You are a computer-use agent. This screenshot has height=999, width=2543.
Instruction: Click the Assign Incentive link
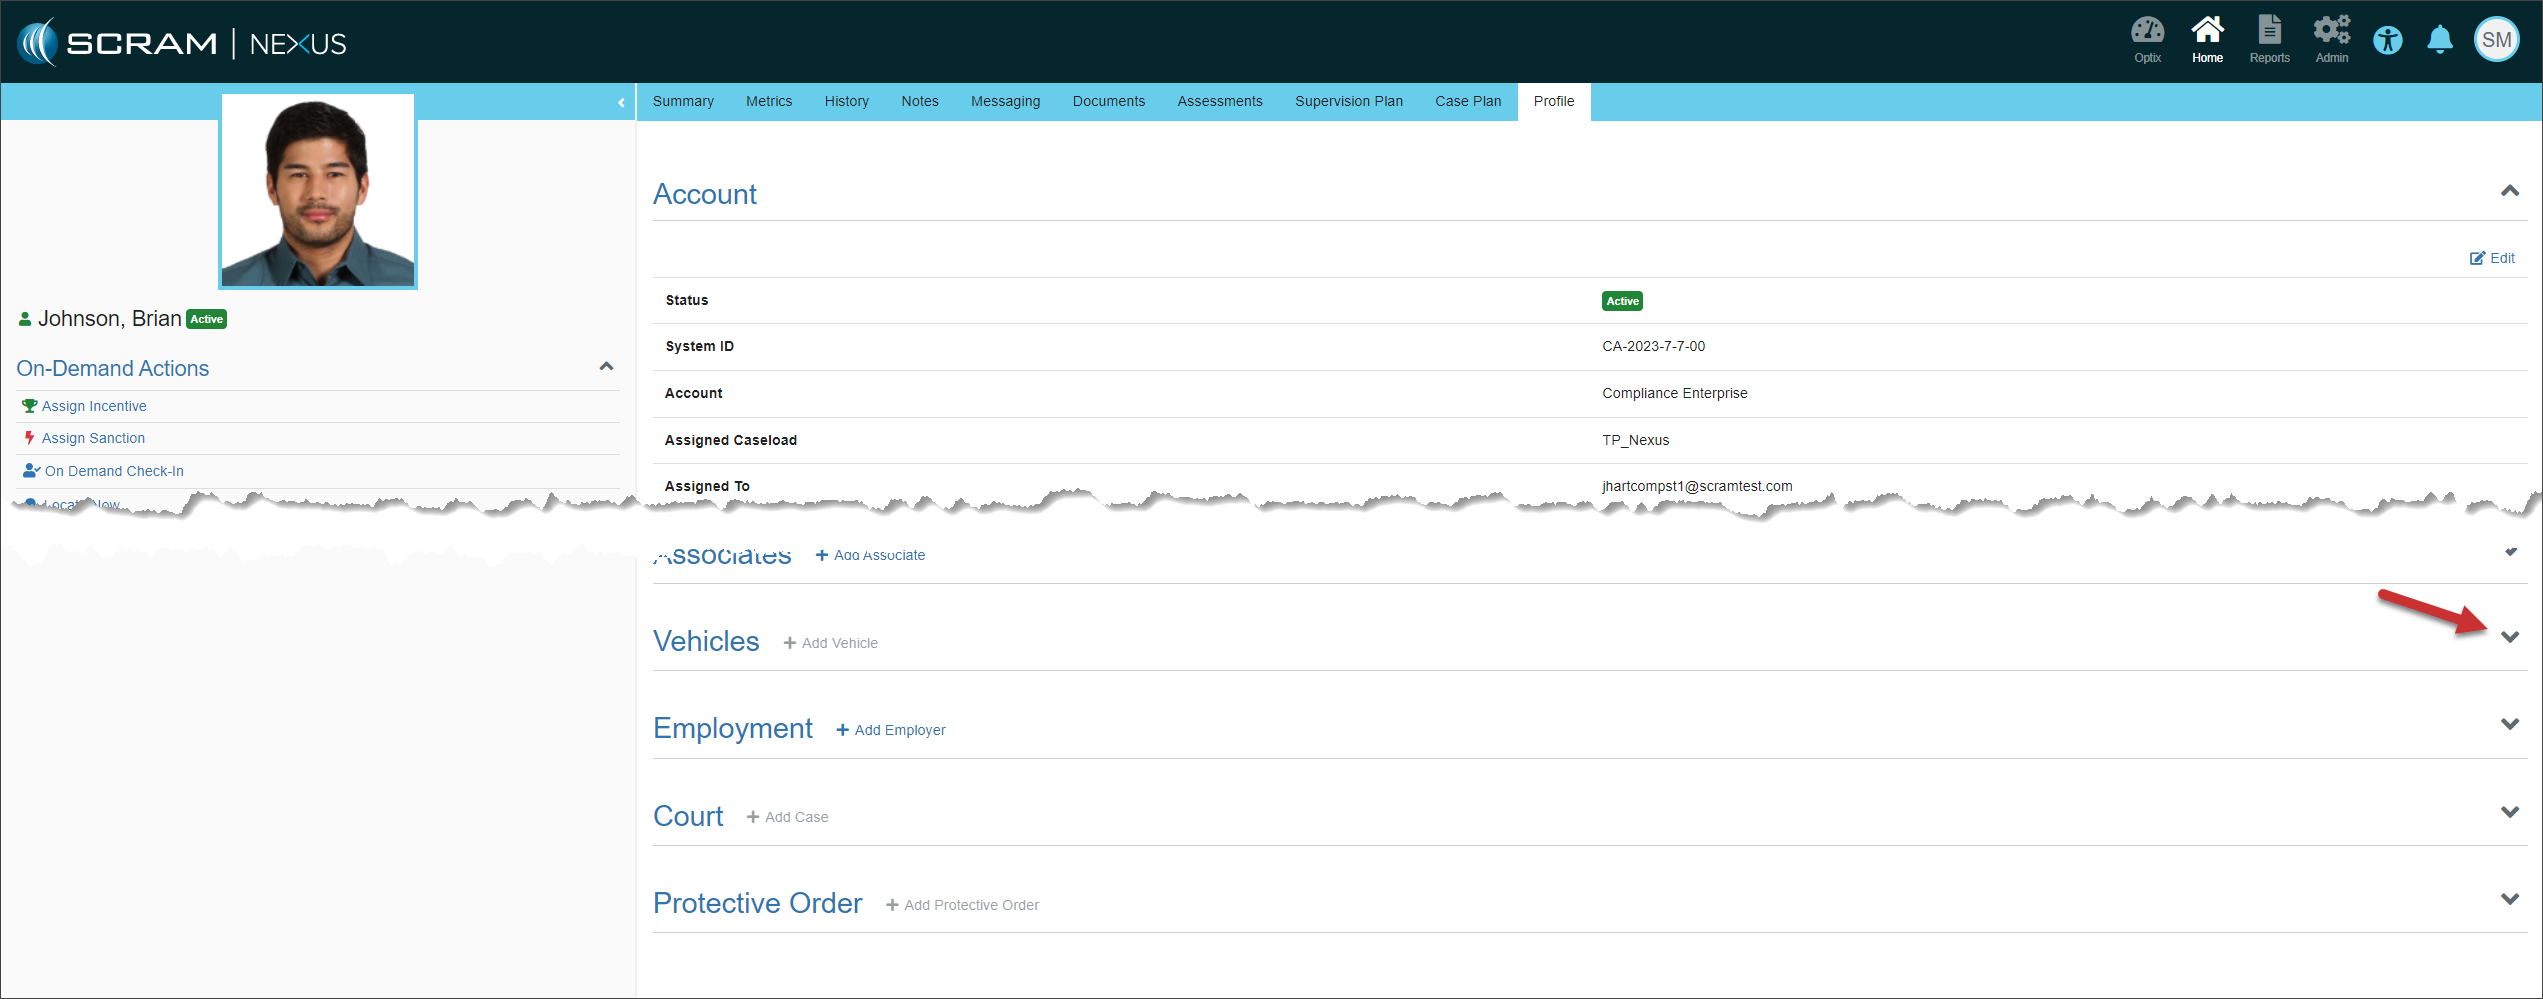click(94, 406)
